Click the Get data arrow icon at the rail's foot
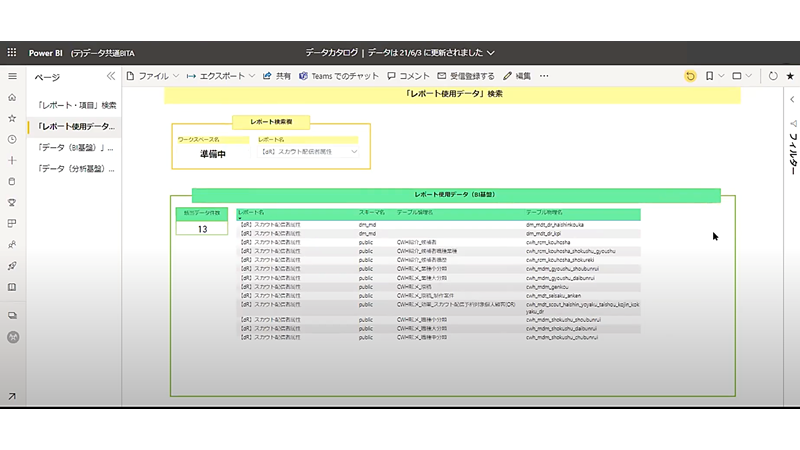 click(x=12, y=396)
